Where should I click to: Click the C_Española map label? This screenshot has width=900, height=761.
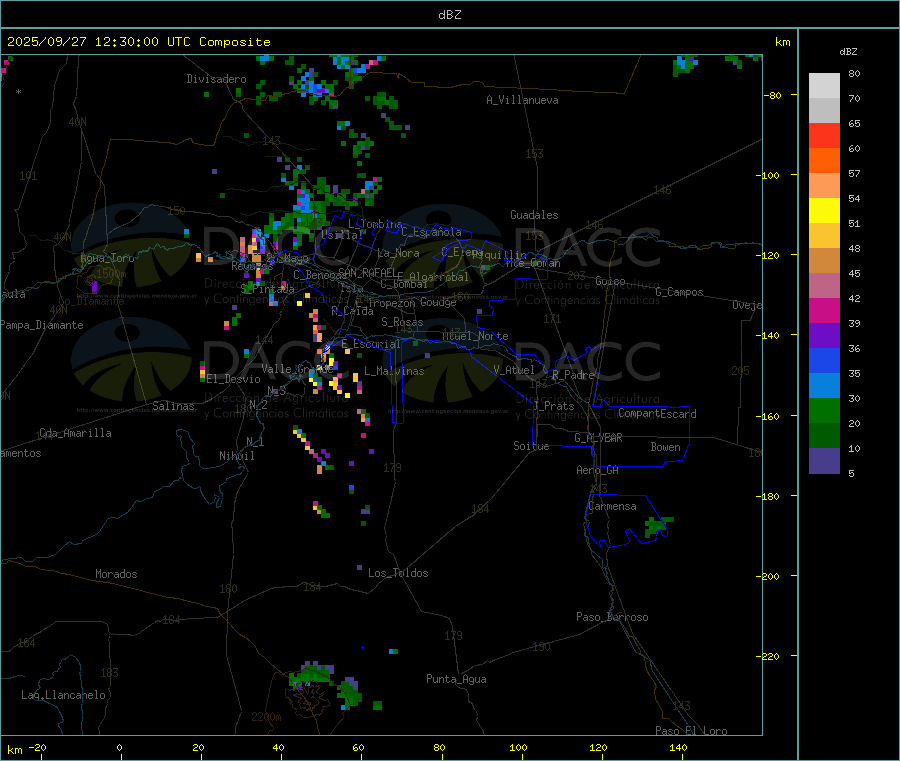(x=432, y=232)
